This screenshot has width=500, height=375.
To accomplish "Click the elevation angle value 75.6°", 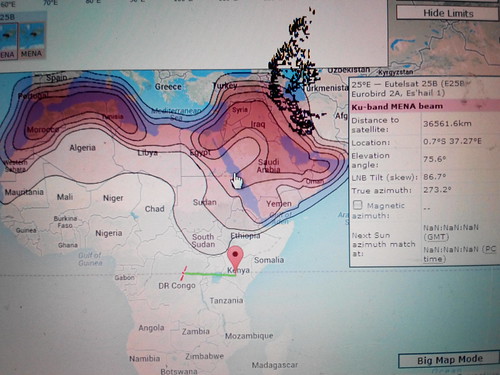I will click(x=435, y=159).
